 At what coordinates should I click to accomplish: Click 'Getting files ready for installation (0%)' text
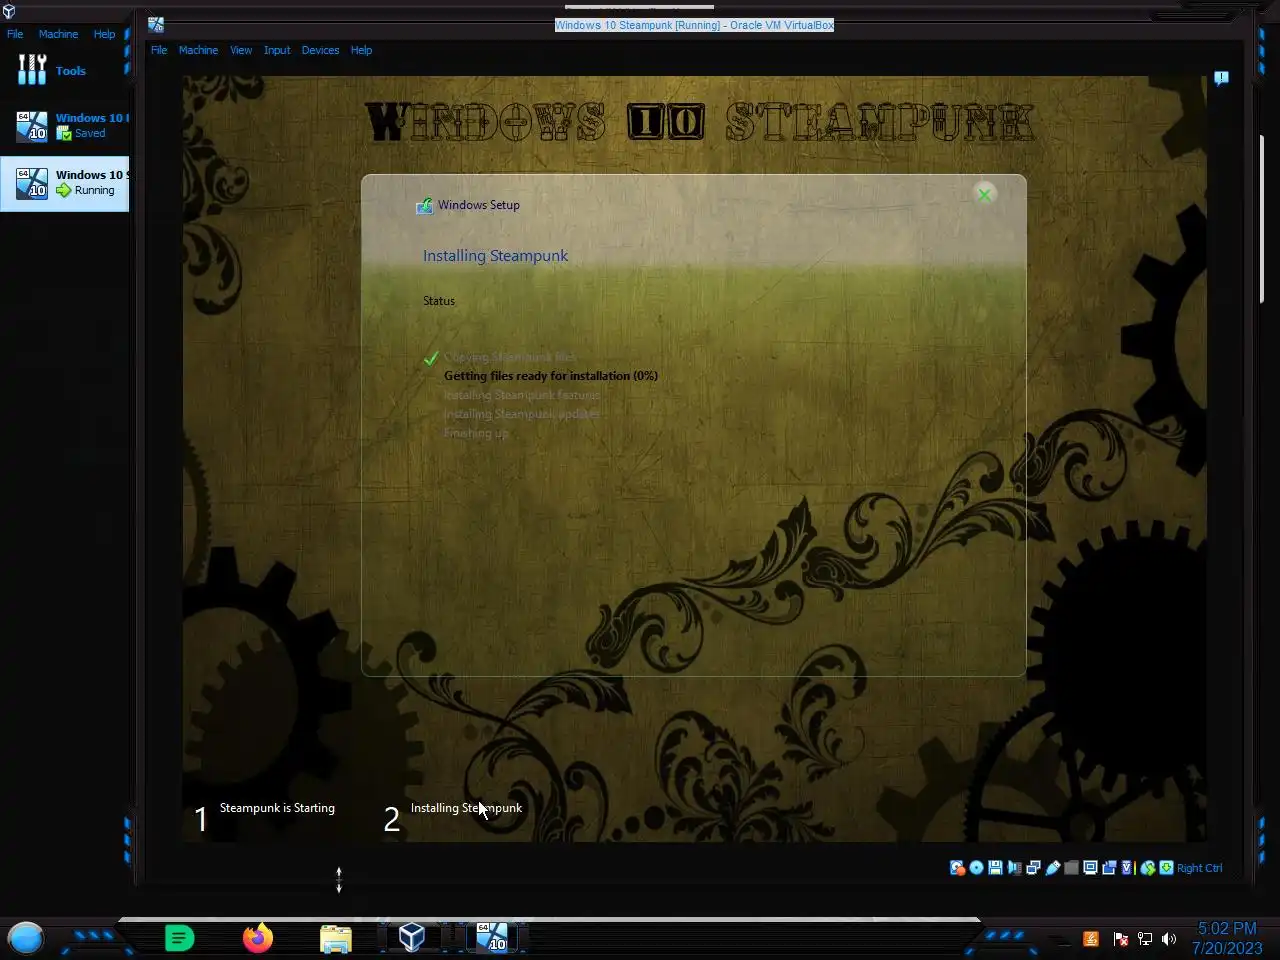coord(551,376)
